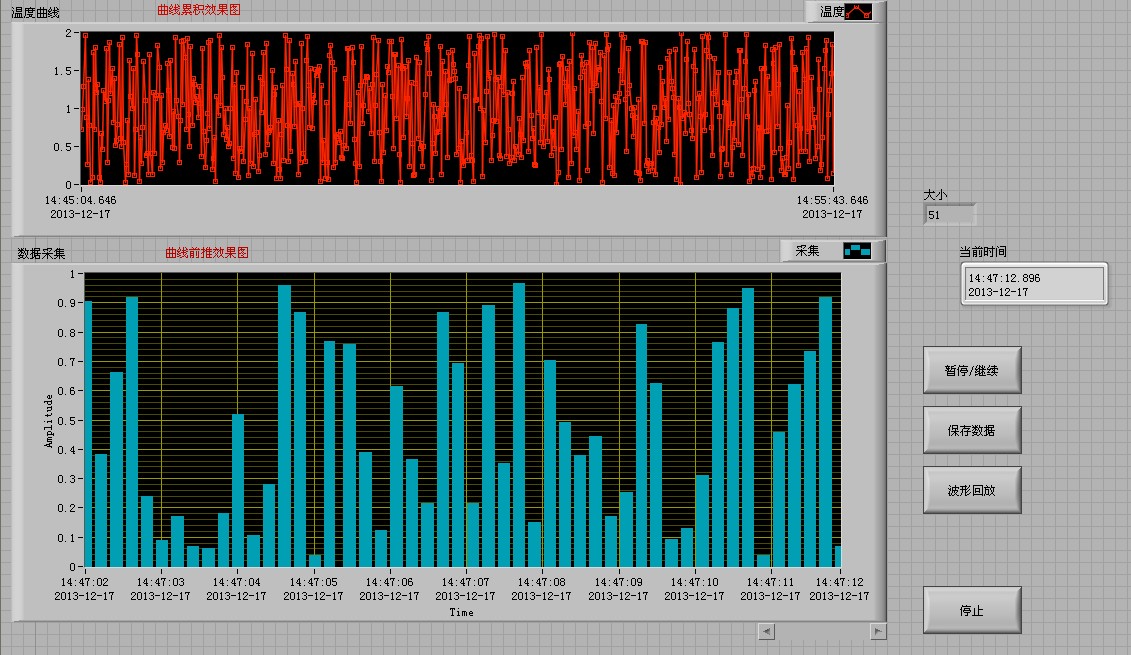Open 波形回放 waveform playback

(x=972, y=490)
